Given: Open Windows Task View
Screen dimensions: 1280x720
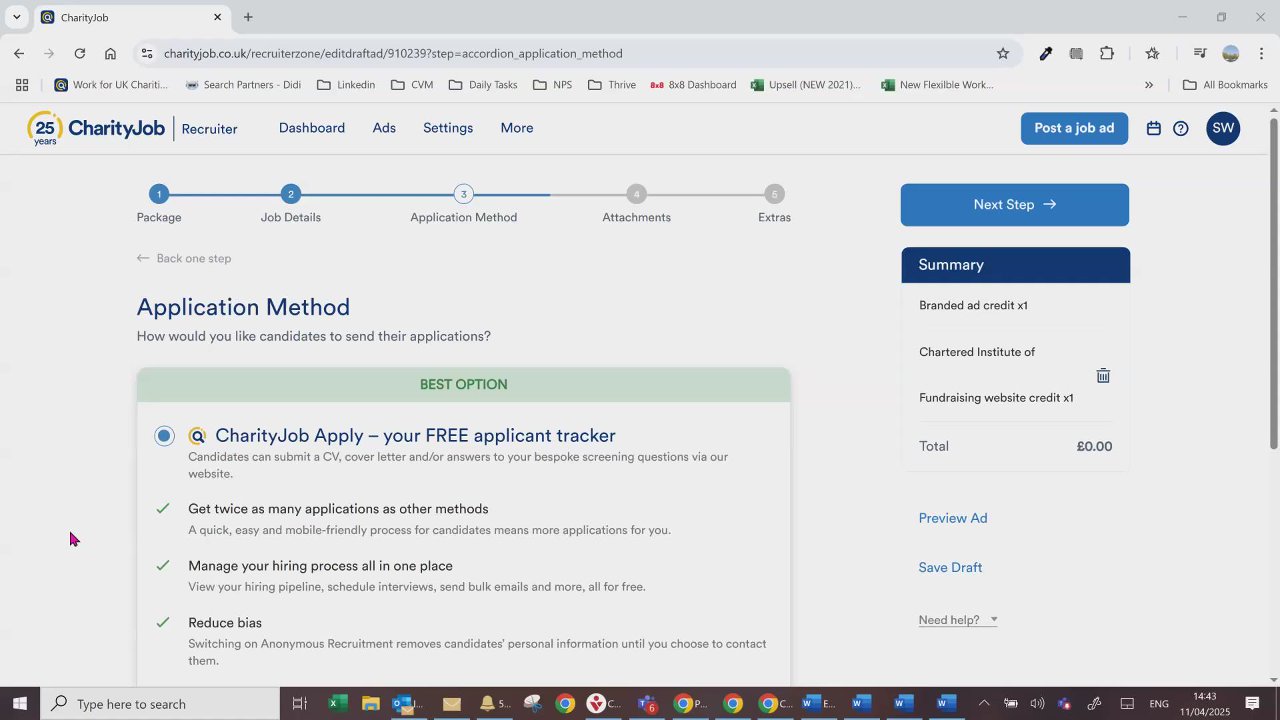Looking at the screenshot, I should (x=299, y=704).
